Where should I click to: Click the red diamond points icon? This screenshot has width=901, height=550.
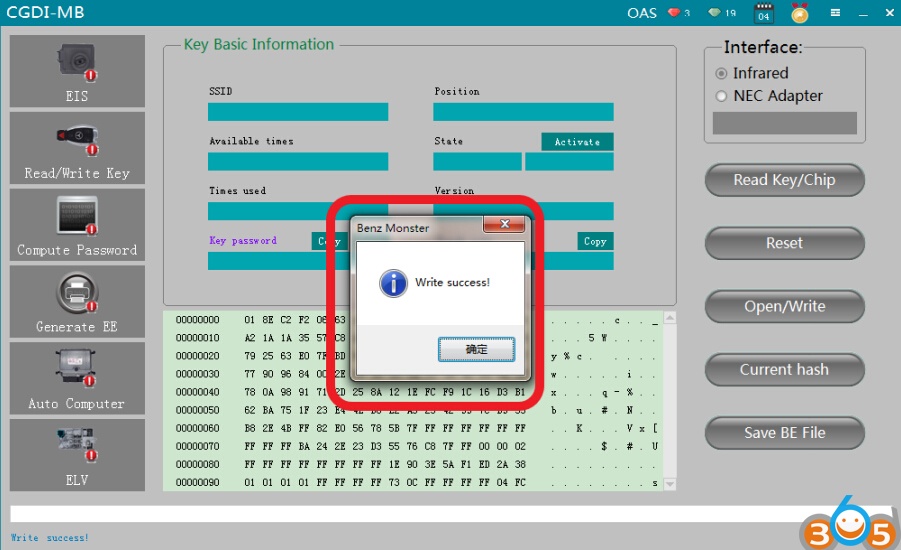coord(673,12)
